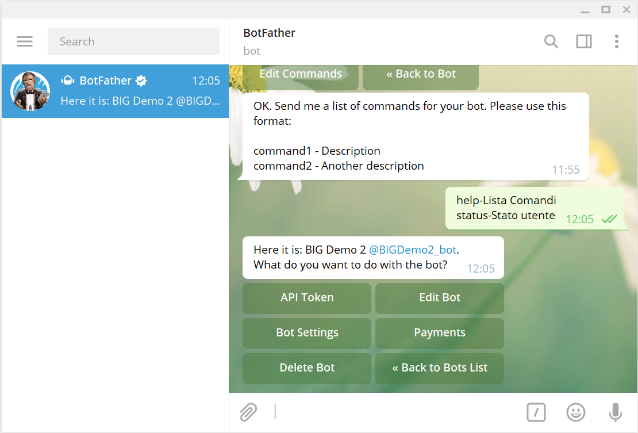
Task: Click the Edit Commands button
Action: tap(301, 76)
